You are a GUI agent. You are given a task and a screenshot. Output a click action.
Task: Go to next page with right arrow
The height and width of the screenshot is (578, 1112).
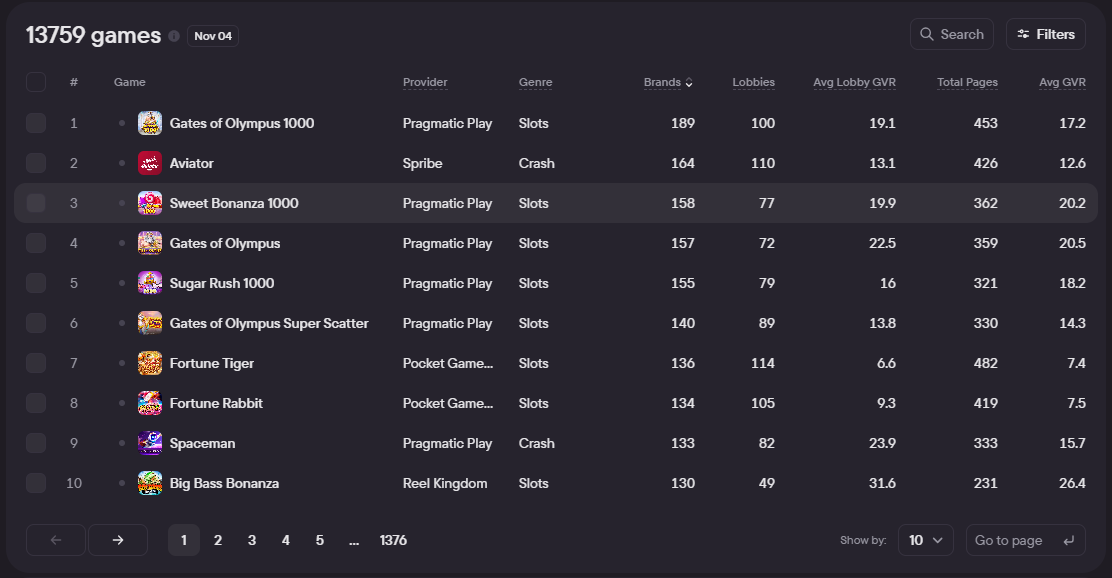[118, 540]
